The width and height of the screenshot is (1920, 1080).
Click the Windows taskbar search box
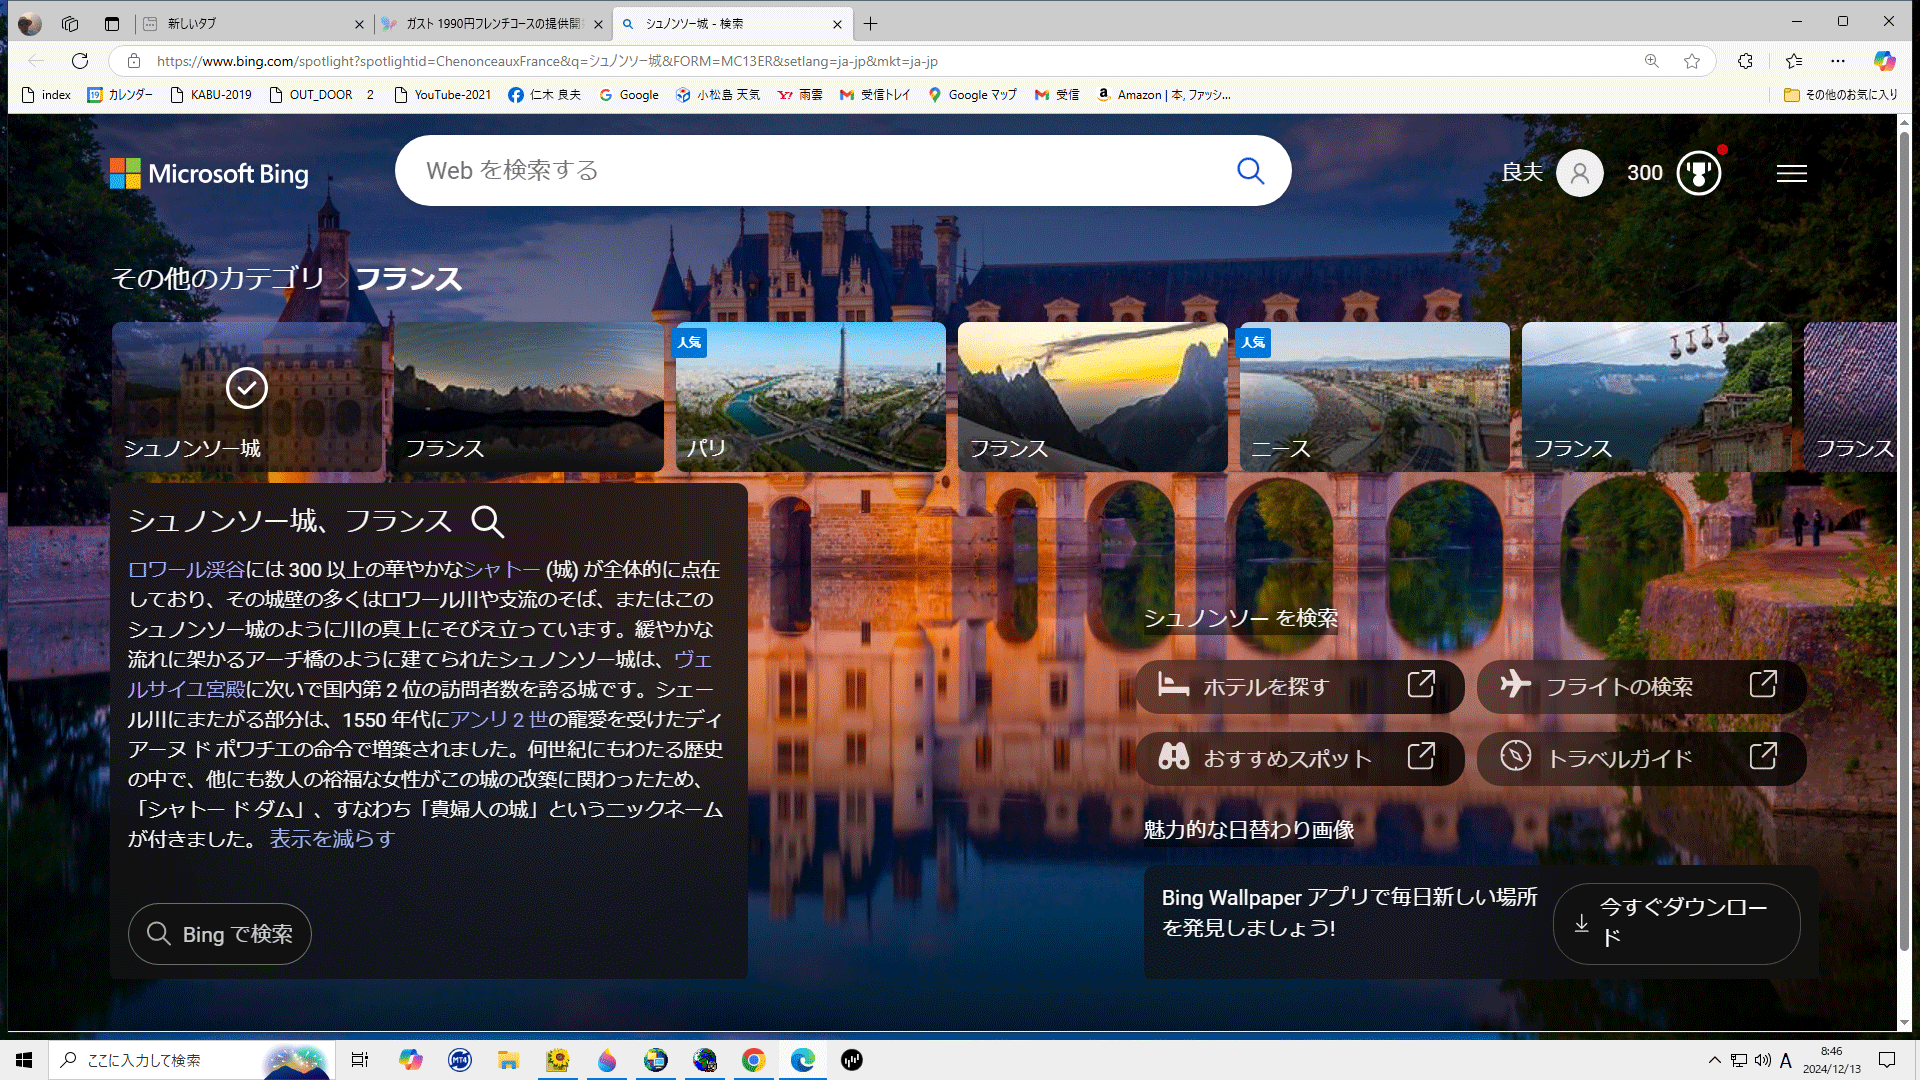click(190, 1060)
